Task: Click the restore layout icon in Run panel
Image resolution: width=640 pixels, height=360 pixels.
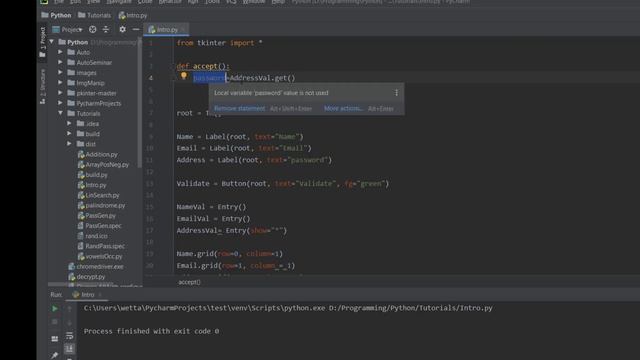Action: pos(54,339)
